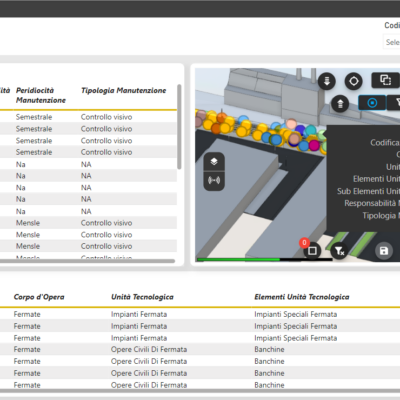Click the partially visible filter icon beside circle toggle
Image resolution: width=400 pixels, height=400 pixels.
[x=394, y=103]
